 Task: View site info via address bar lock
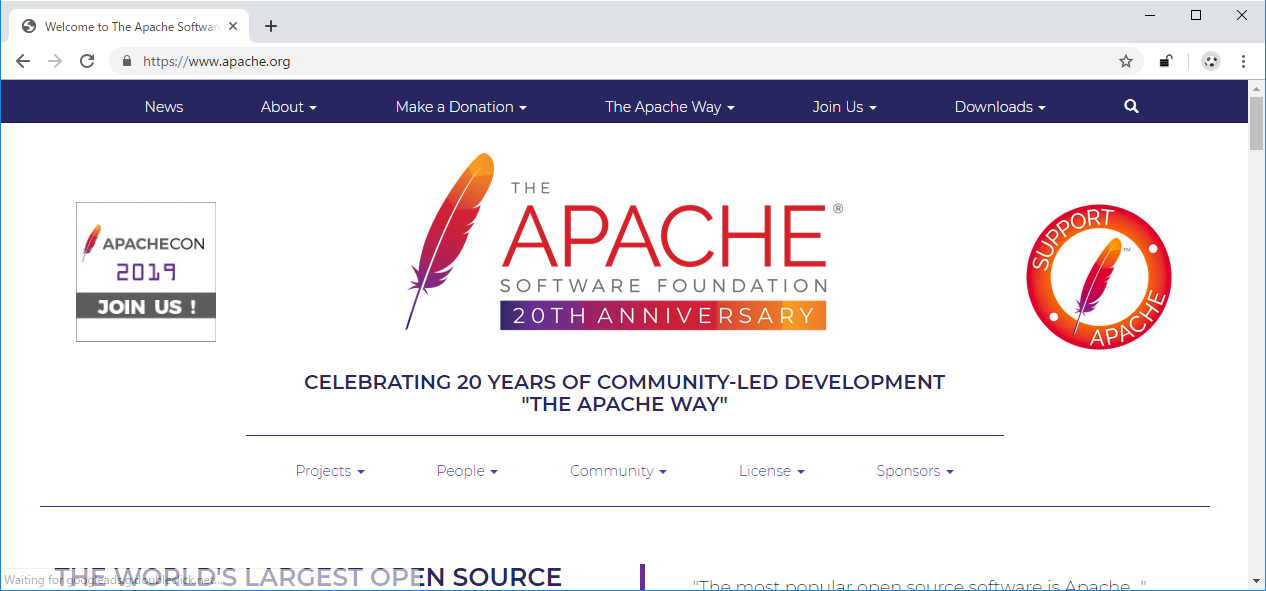[126, 61]
